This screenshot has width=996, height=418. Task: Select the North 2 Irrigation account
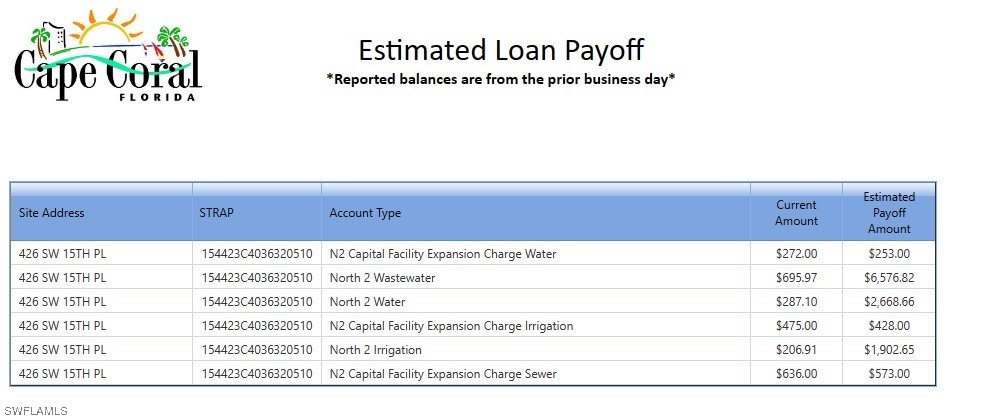pyautogui.click(x=375, y=350)
